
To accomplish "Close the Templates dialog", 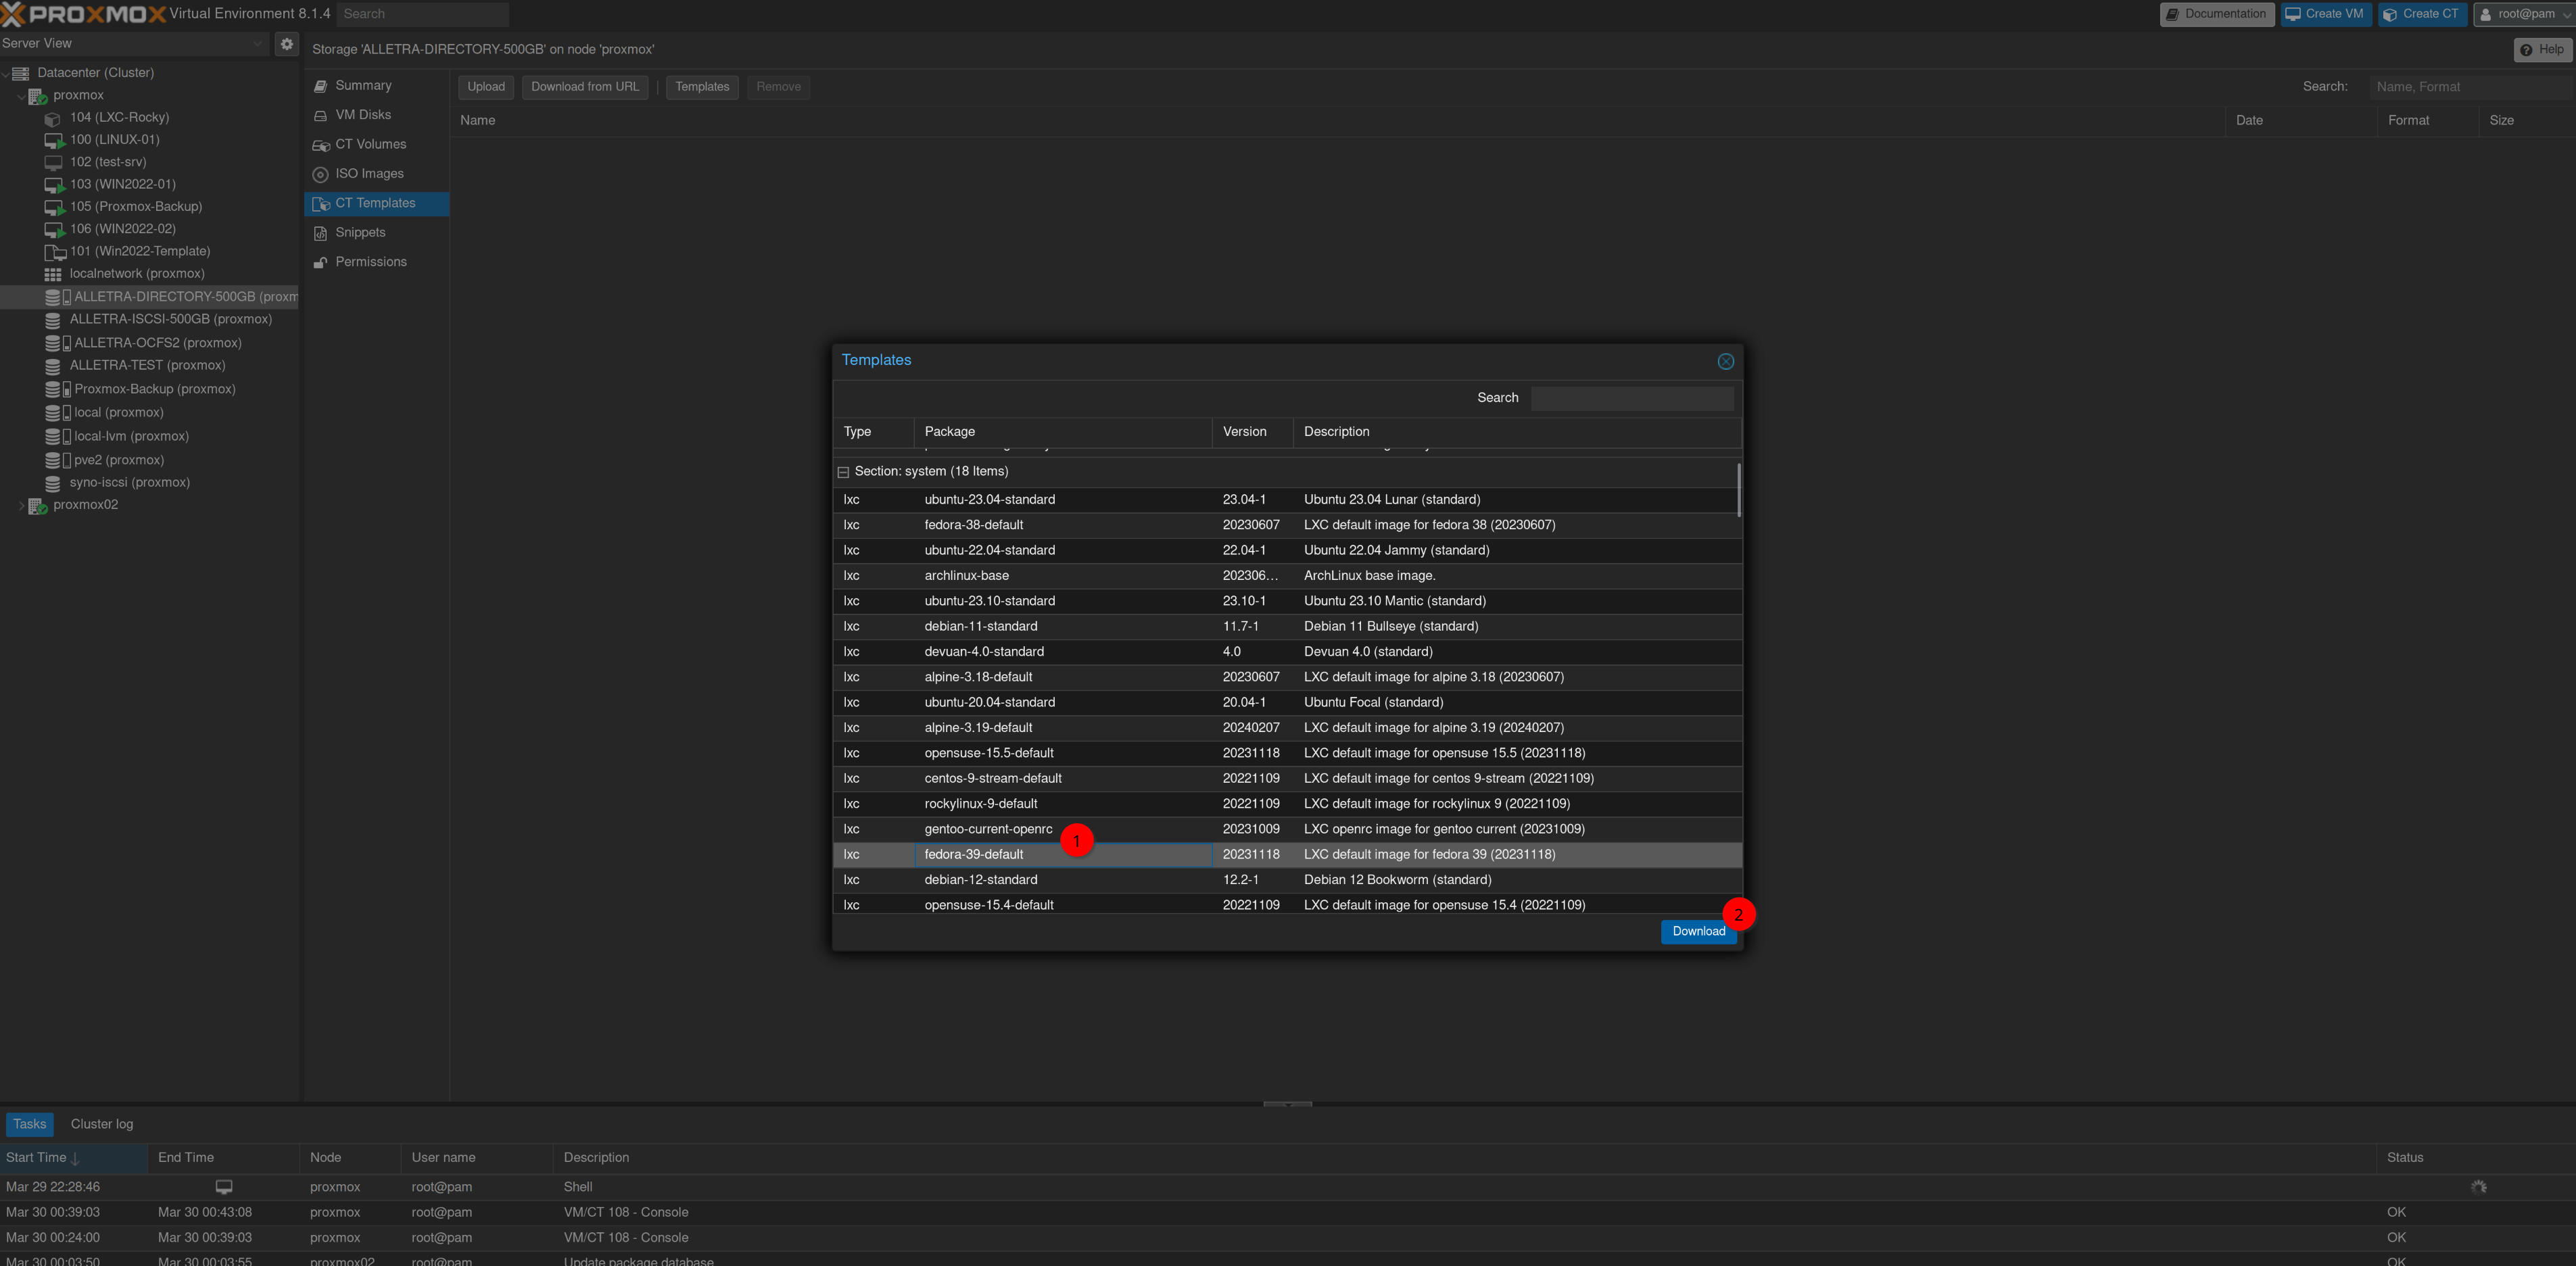I will [x=1725, y=362].
